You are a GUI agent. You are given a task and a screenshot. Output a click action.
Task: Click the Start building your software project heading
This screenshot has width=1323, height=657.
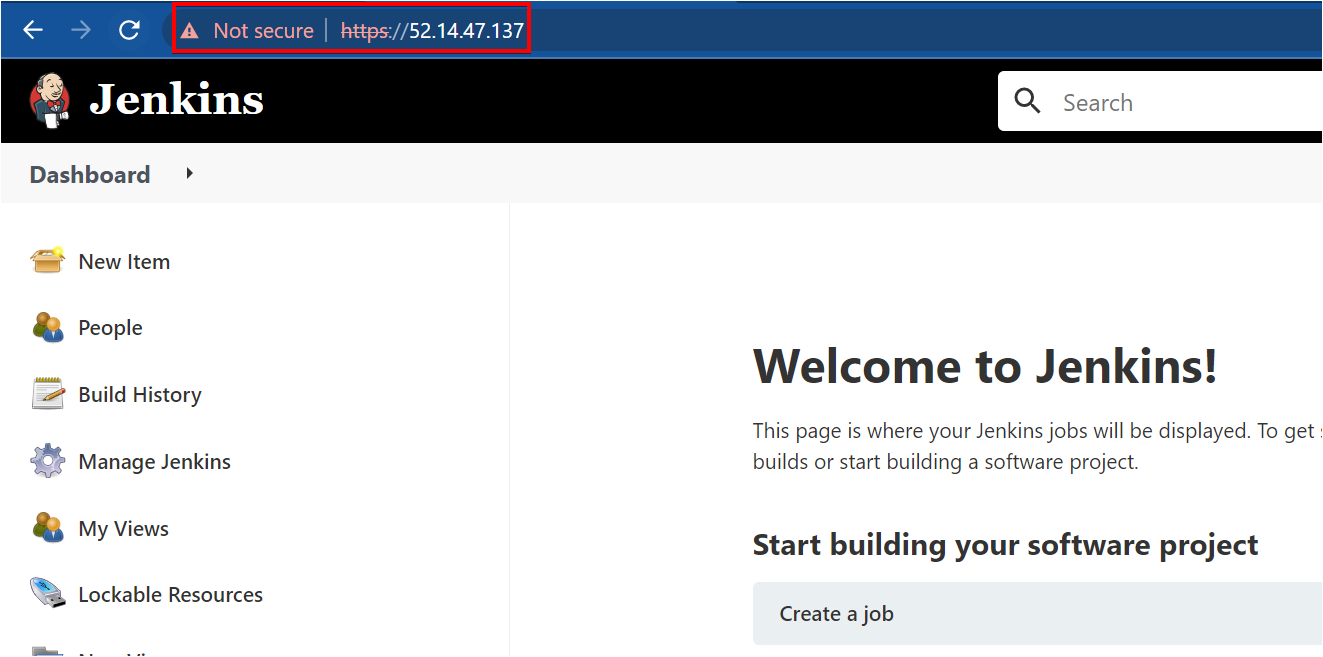1005,545
